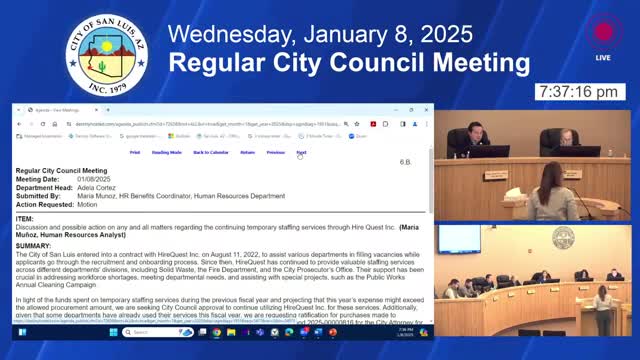Open the Microsoft-logo bookmark
The image size is (640, 360).
[x=179, y=136]
